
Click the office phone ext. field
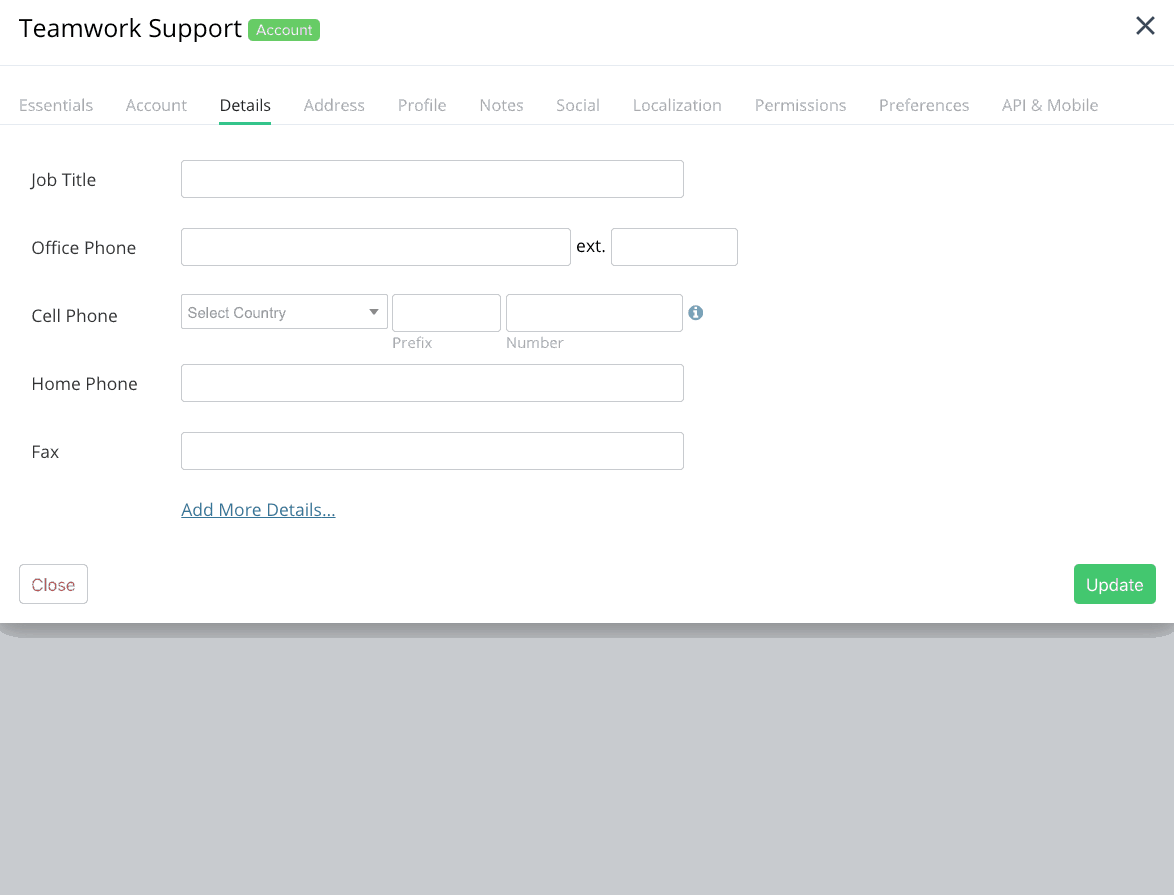click(x=674, y=247)
